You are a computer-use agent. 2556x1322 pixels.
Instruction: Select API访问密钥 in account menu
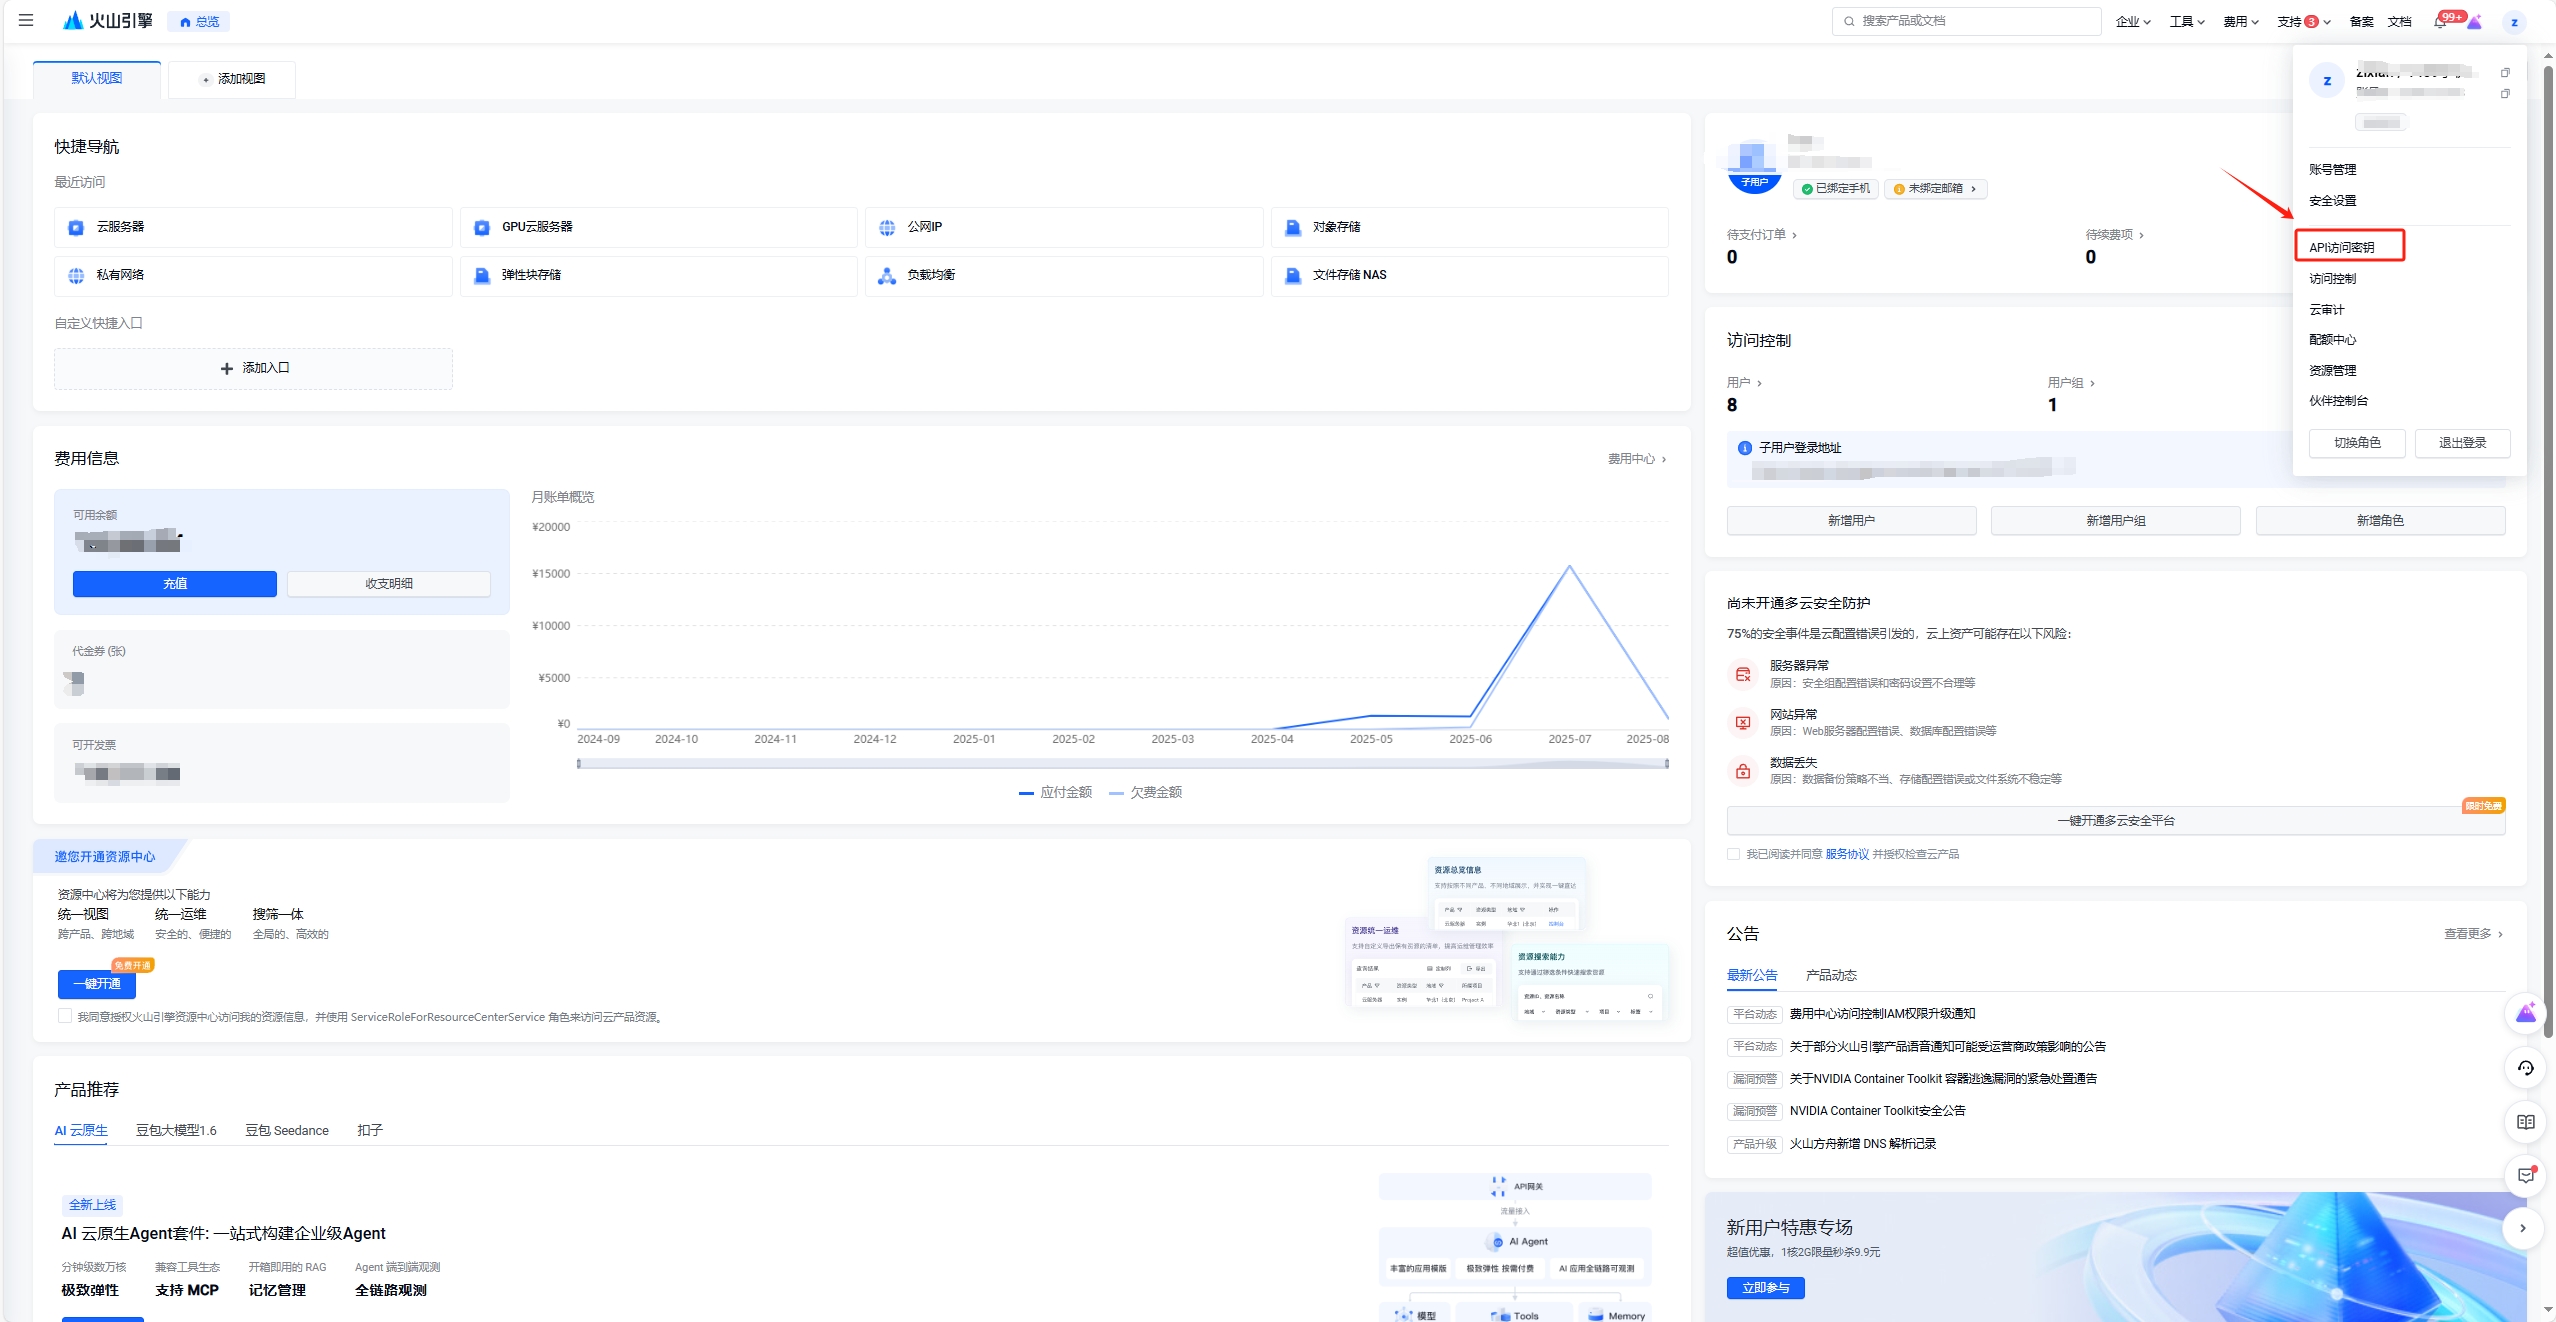(2341, 247)
